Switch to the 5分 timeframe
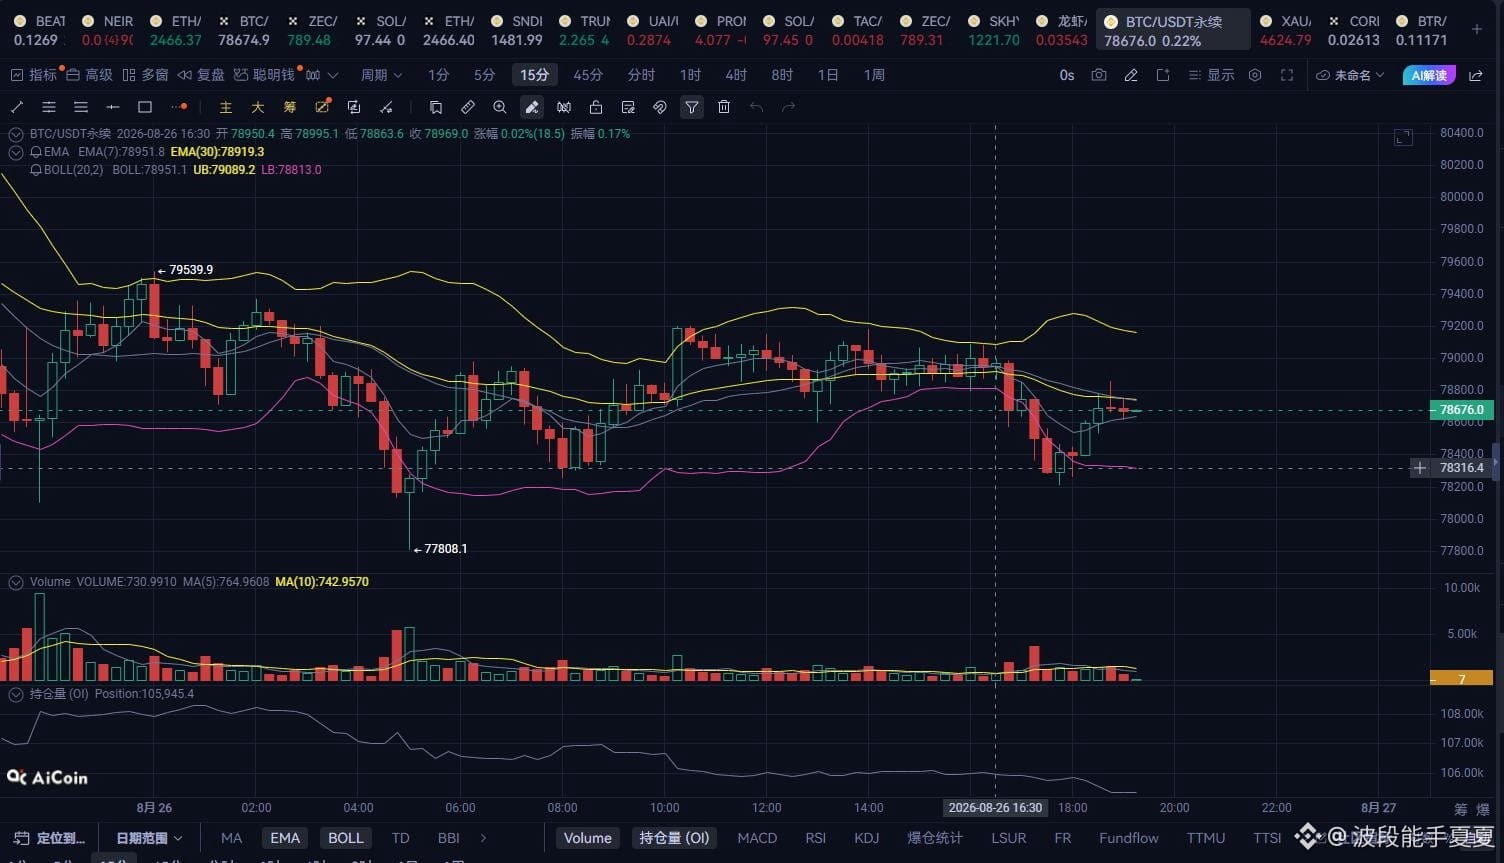The height and width of the screenshot is (863, 1504). pos(485,75)
